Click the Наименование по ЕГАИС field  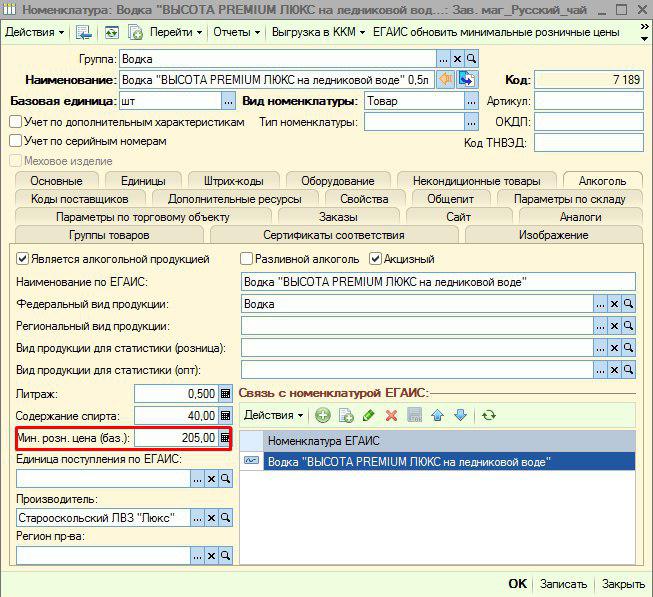point(438,282)
